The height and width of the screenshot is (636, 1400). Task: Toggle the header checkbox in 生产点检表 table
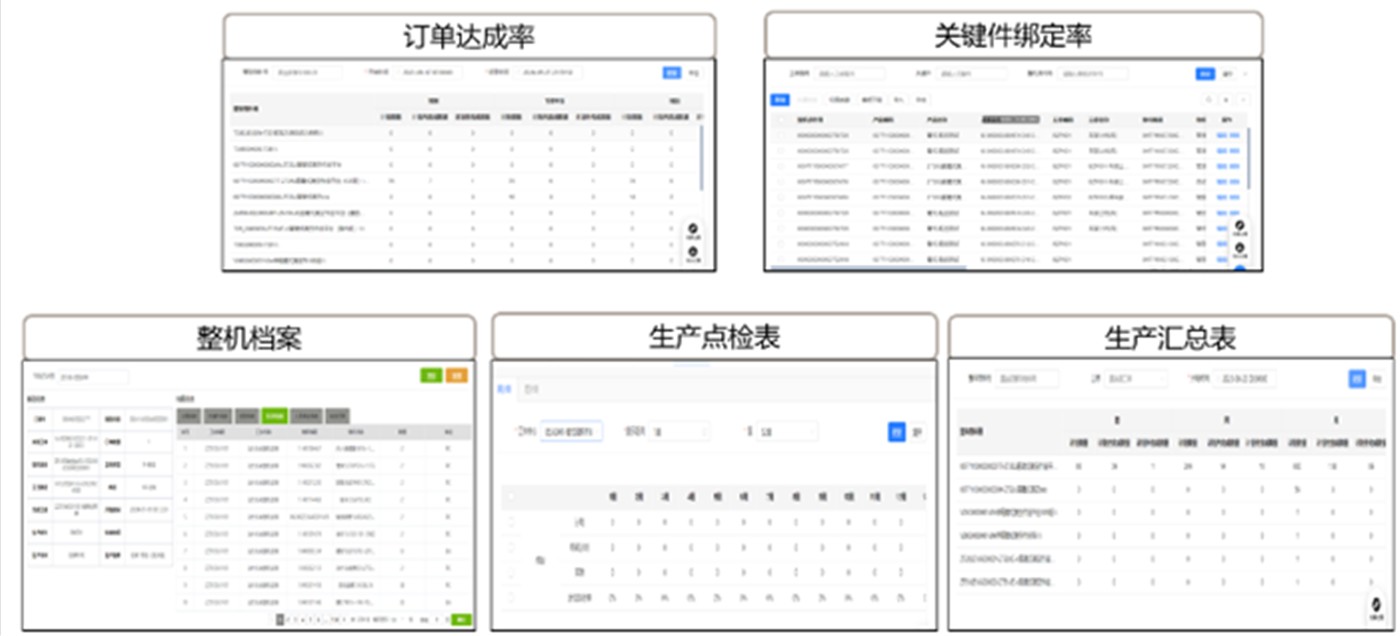click(x=511, y=496)
